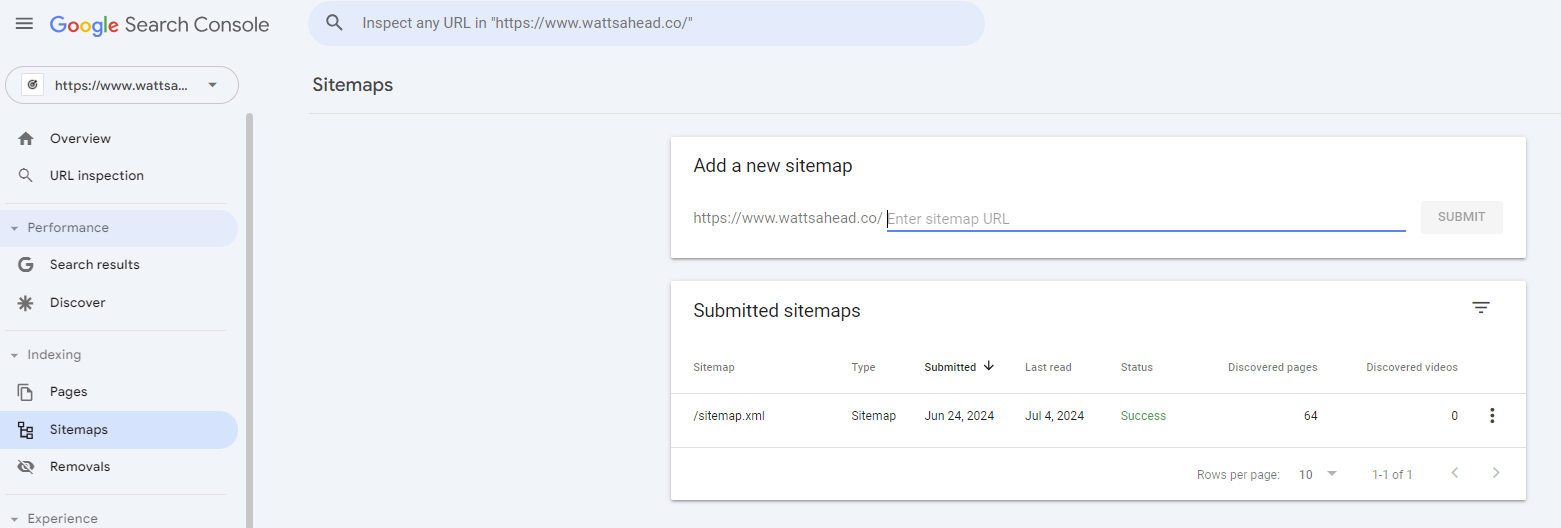Click the sidebar vertical scrollbar

pyautogui.click(x=249, y=320)
